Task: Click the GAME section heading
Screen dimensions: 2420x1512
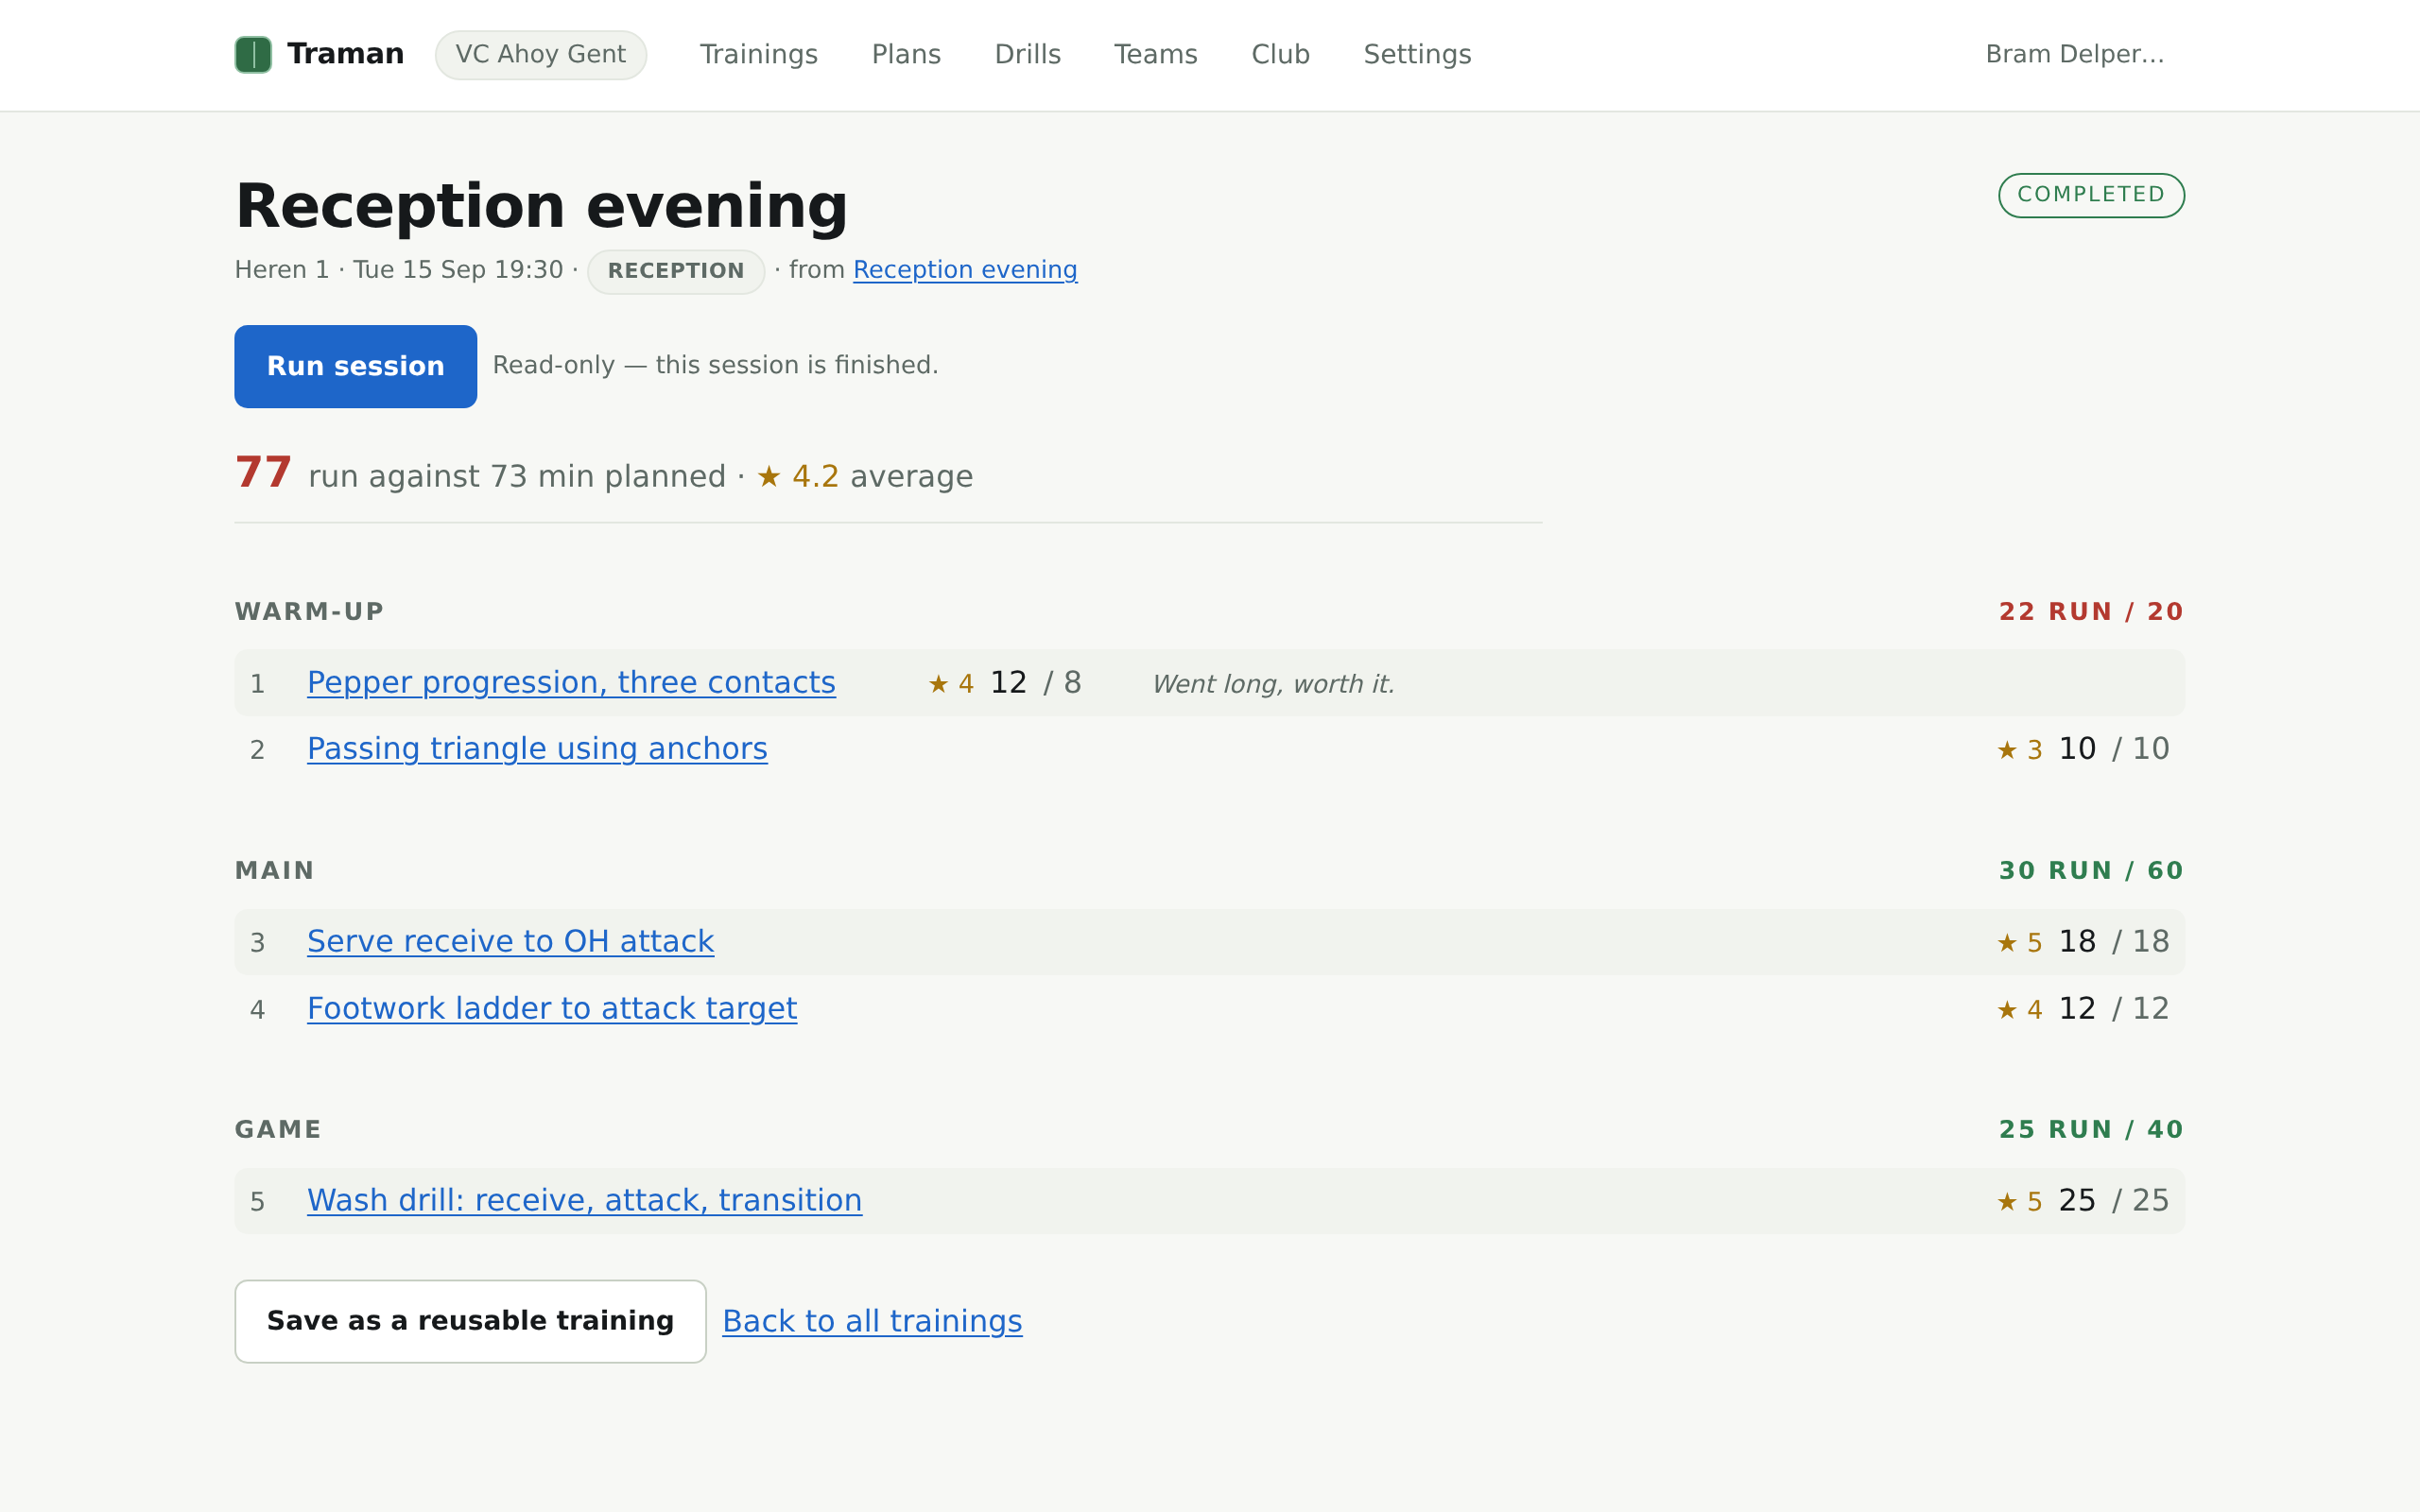Action: pyautogui.click(x=278, y=1130)
